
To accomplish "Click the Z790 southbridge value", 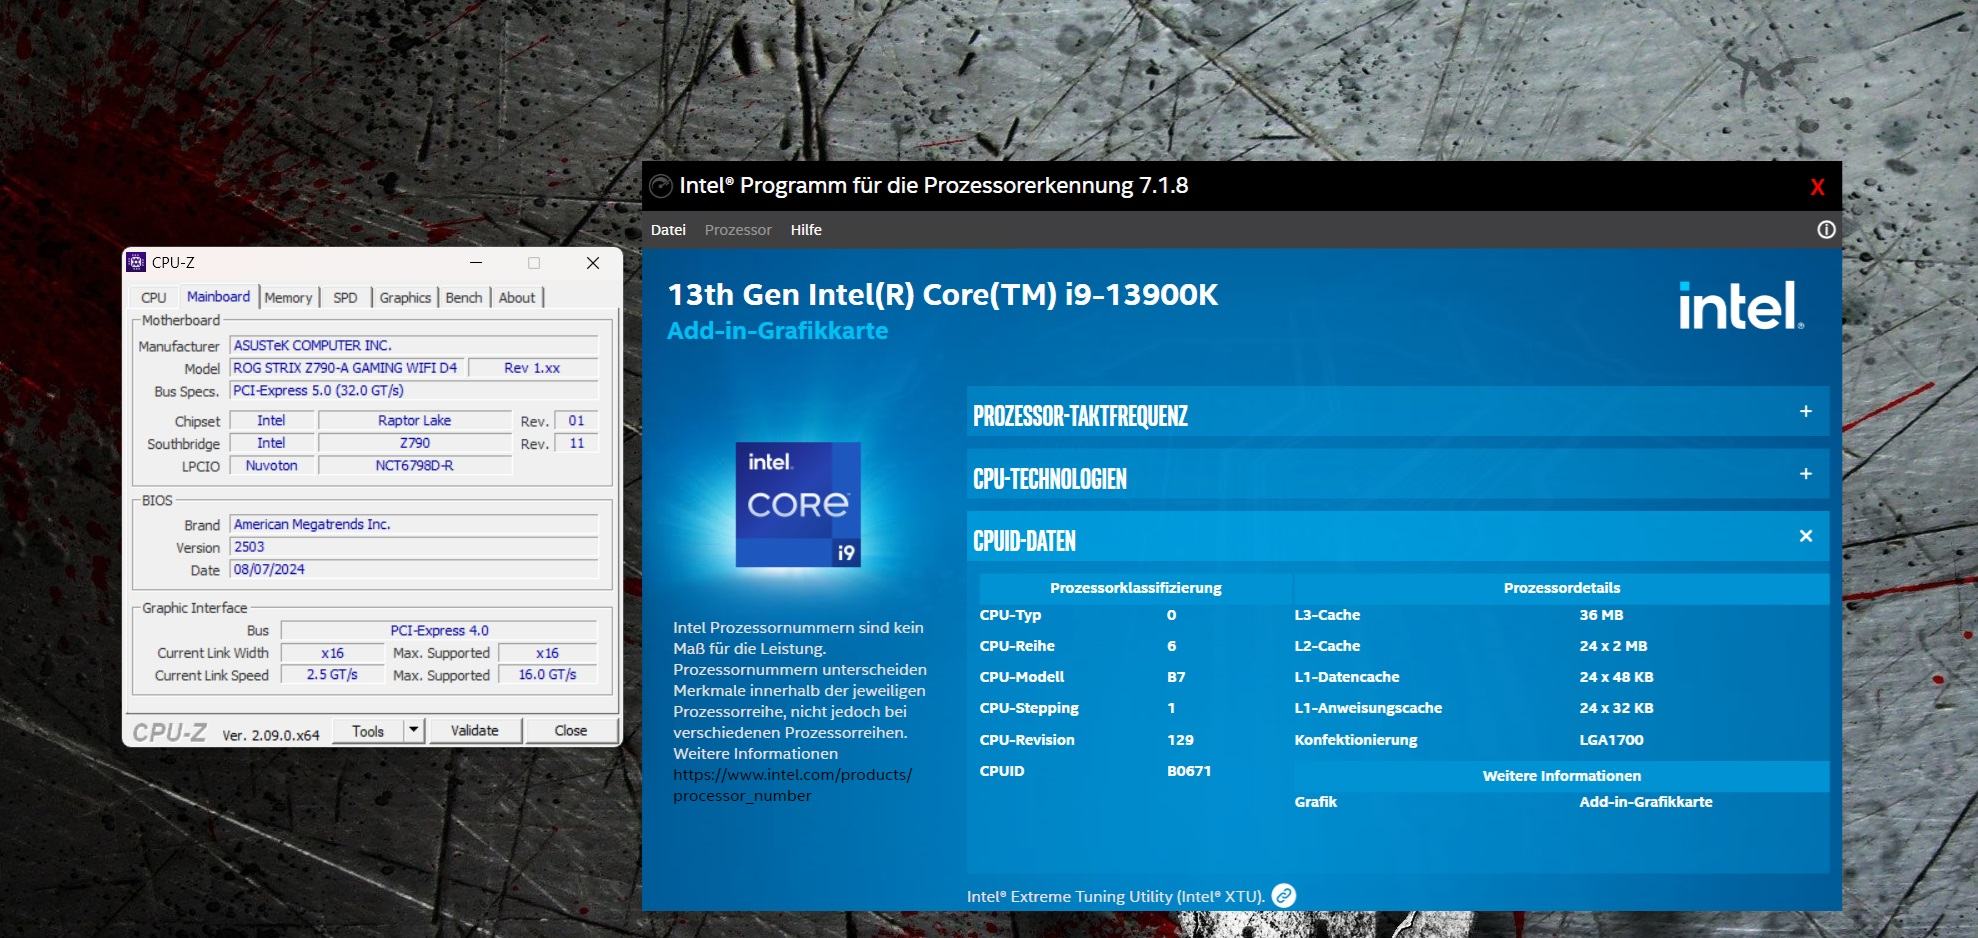I will [415, 443].
